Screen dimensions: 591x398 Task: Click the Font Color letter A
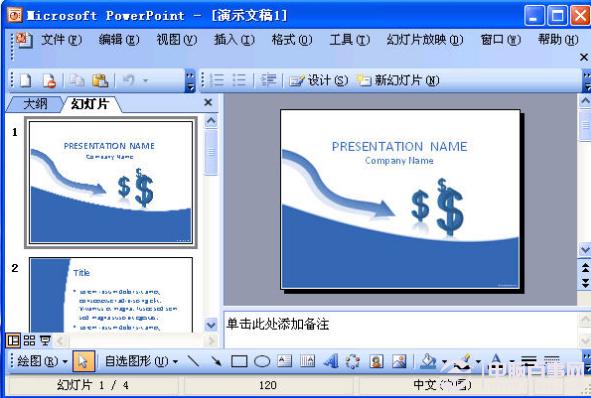coord(496,361)
